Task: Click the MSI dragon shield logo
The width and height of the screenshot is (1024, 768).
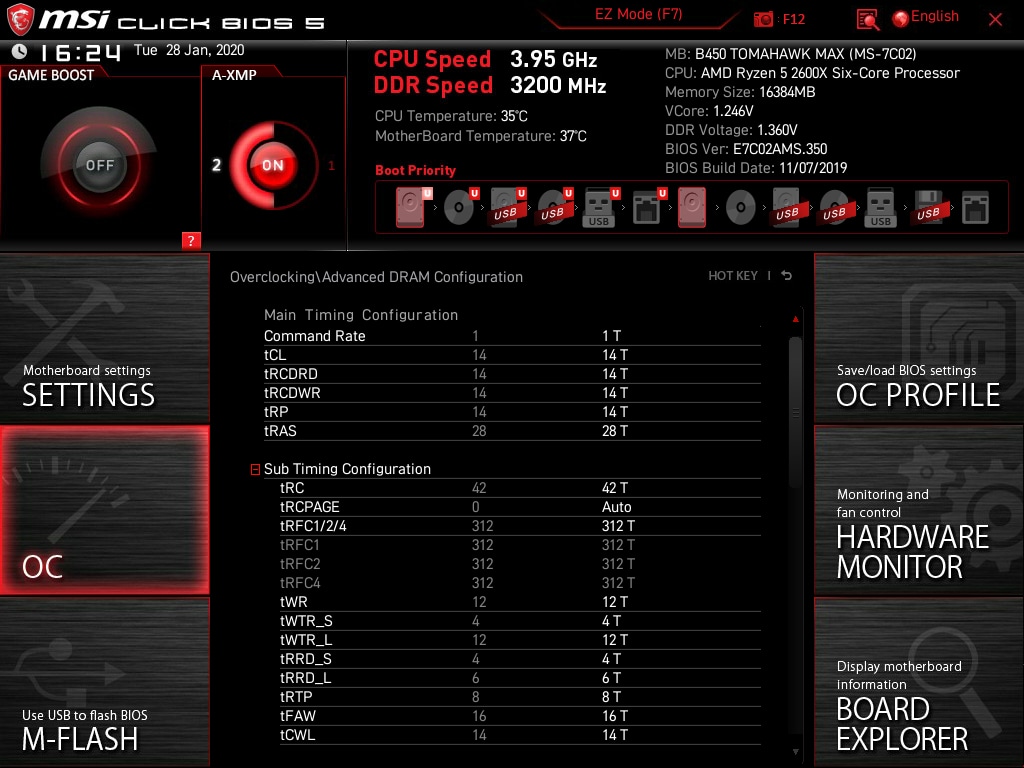Action: point(20,19)
